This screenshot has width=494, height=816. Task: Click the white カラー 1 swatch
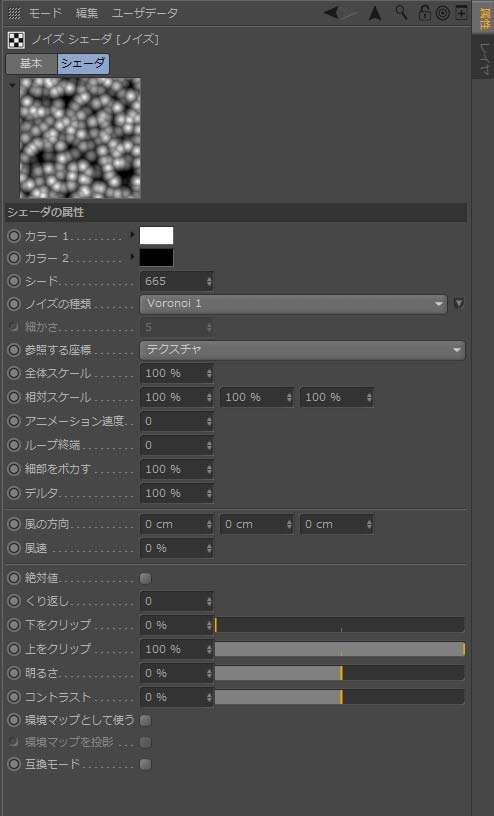click(156, 236)
